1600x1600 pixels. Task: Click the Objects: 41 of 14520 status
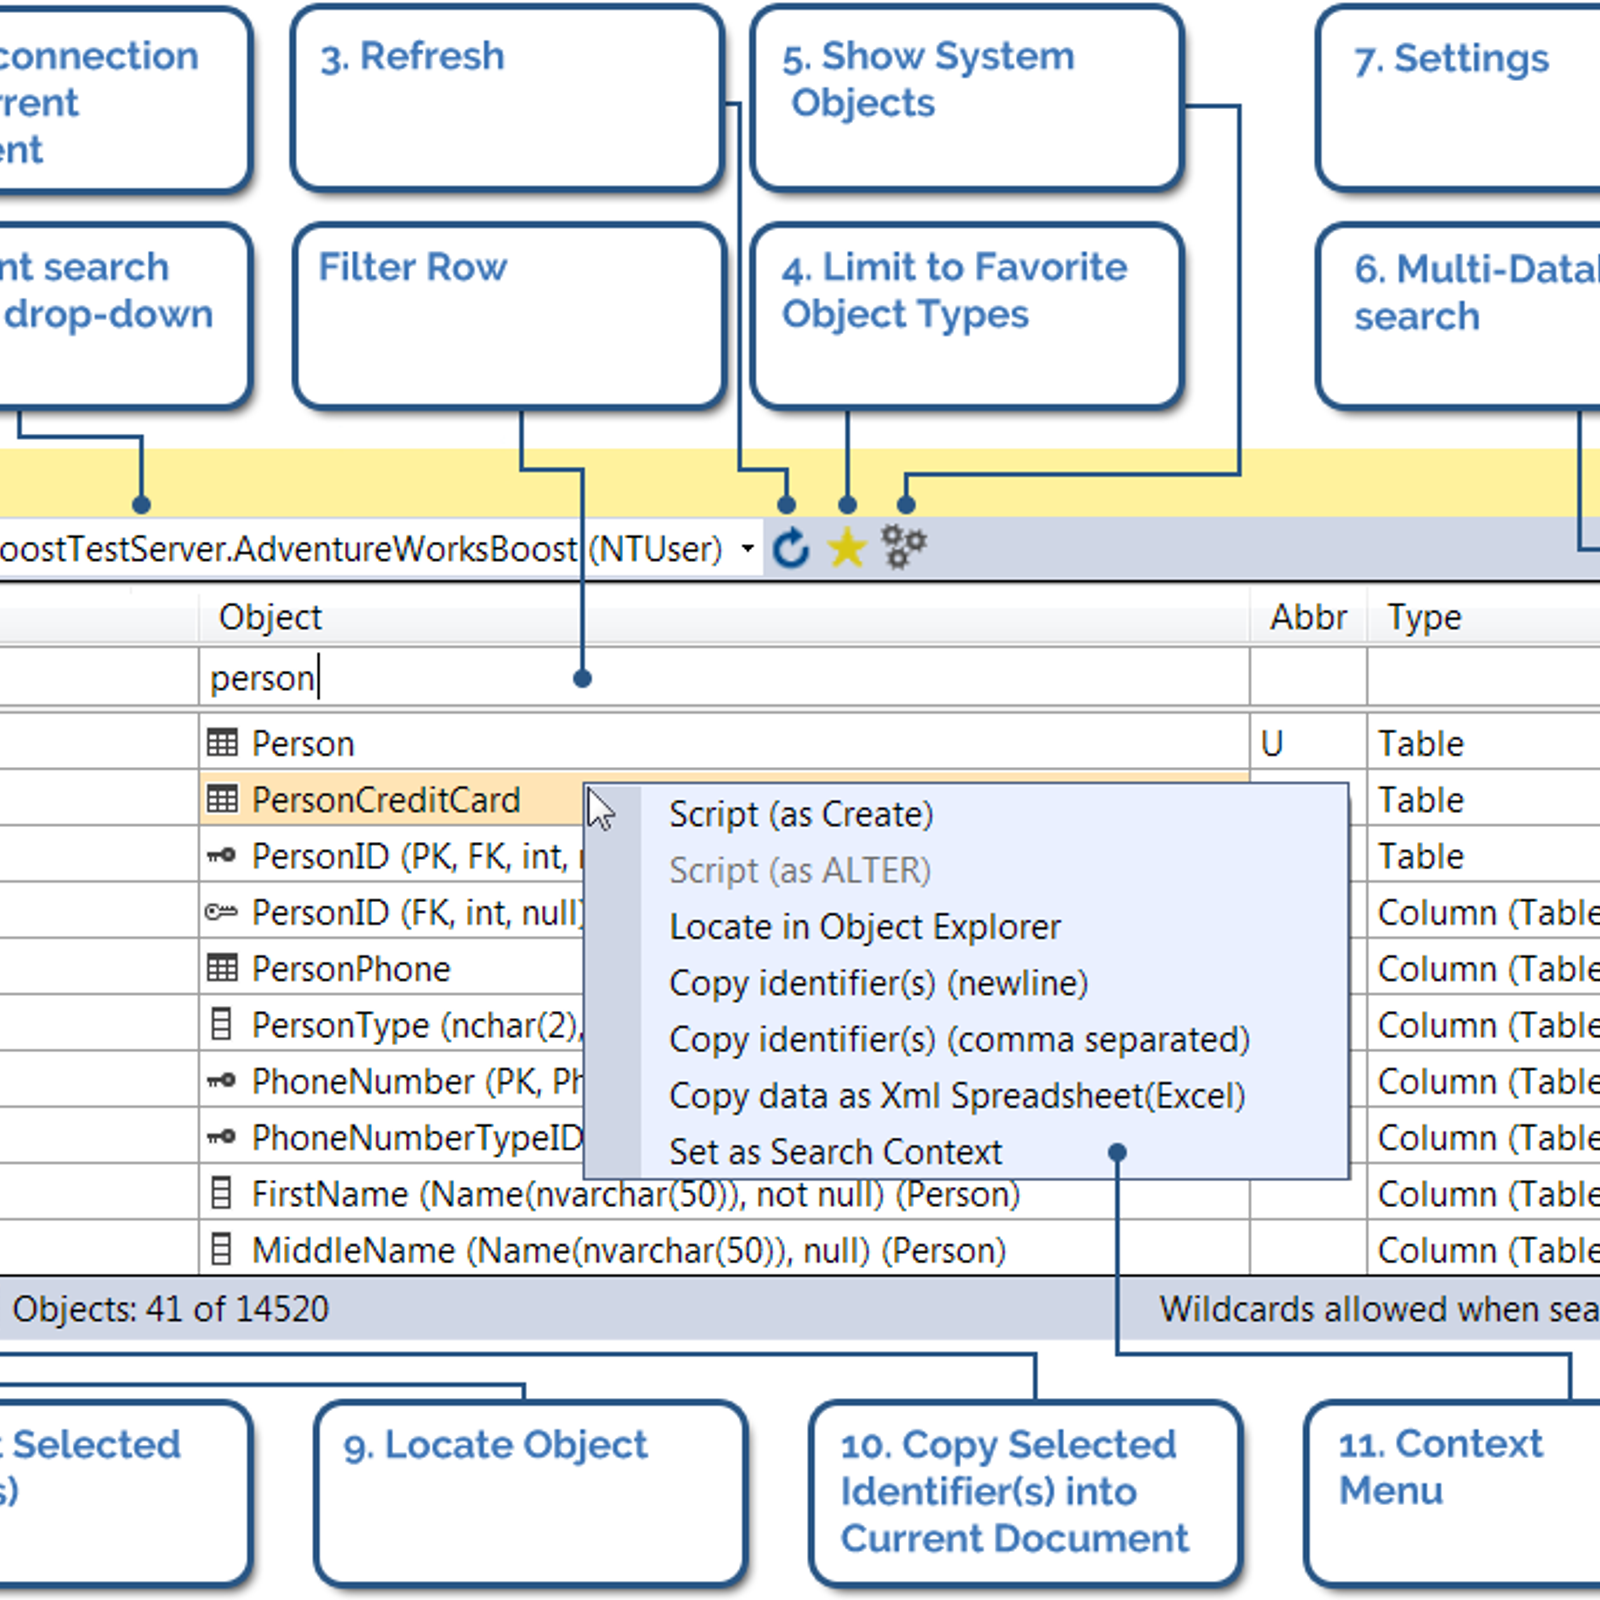pos(170,1308)
